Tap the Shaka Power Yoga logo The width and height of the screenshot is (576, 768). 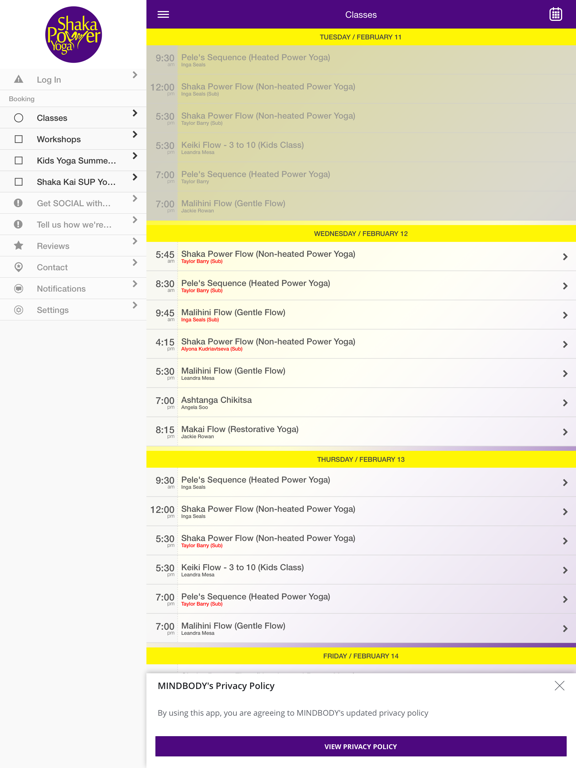73,34
